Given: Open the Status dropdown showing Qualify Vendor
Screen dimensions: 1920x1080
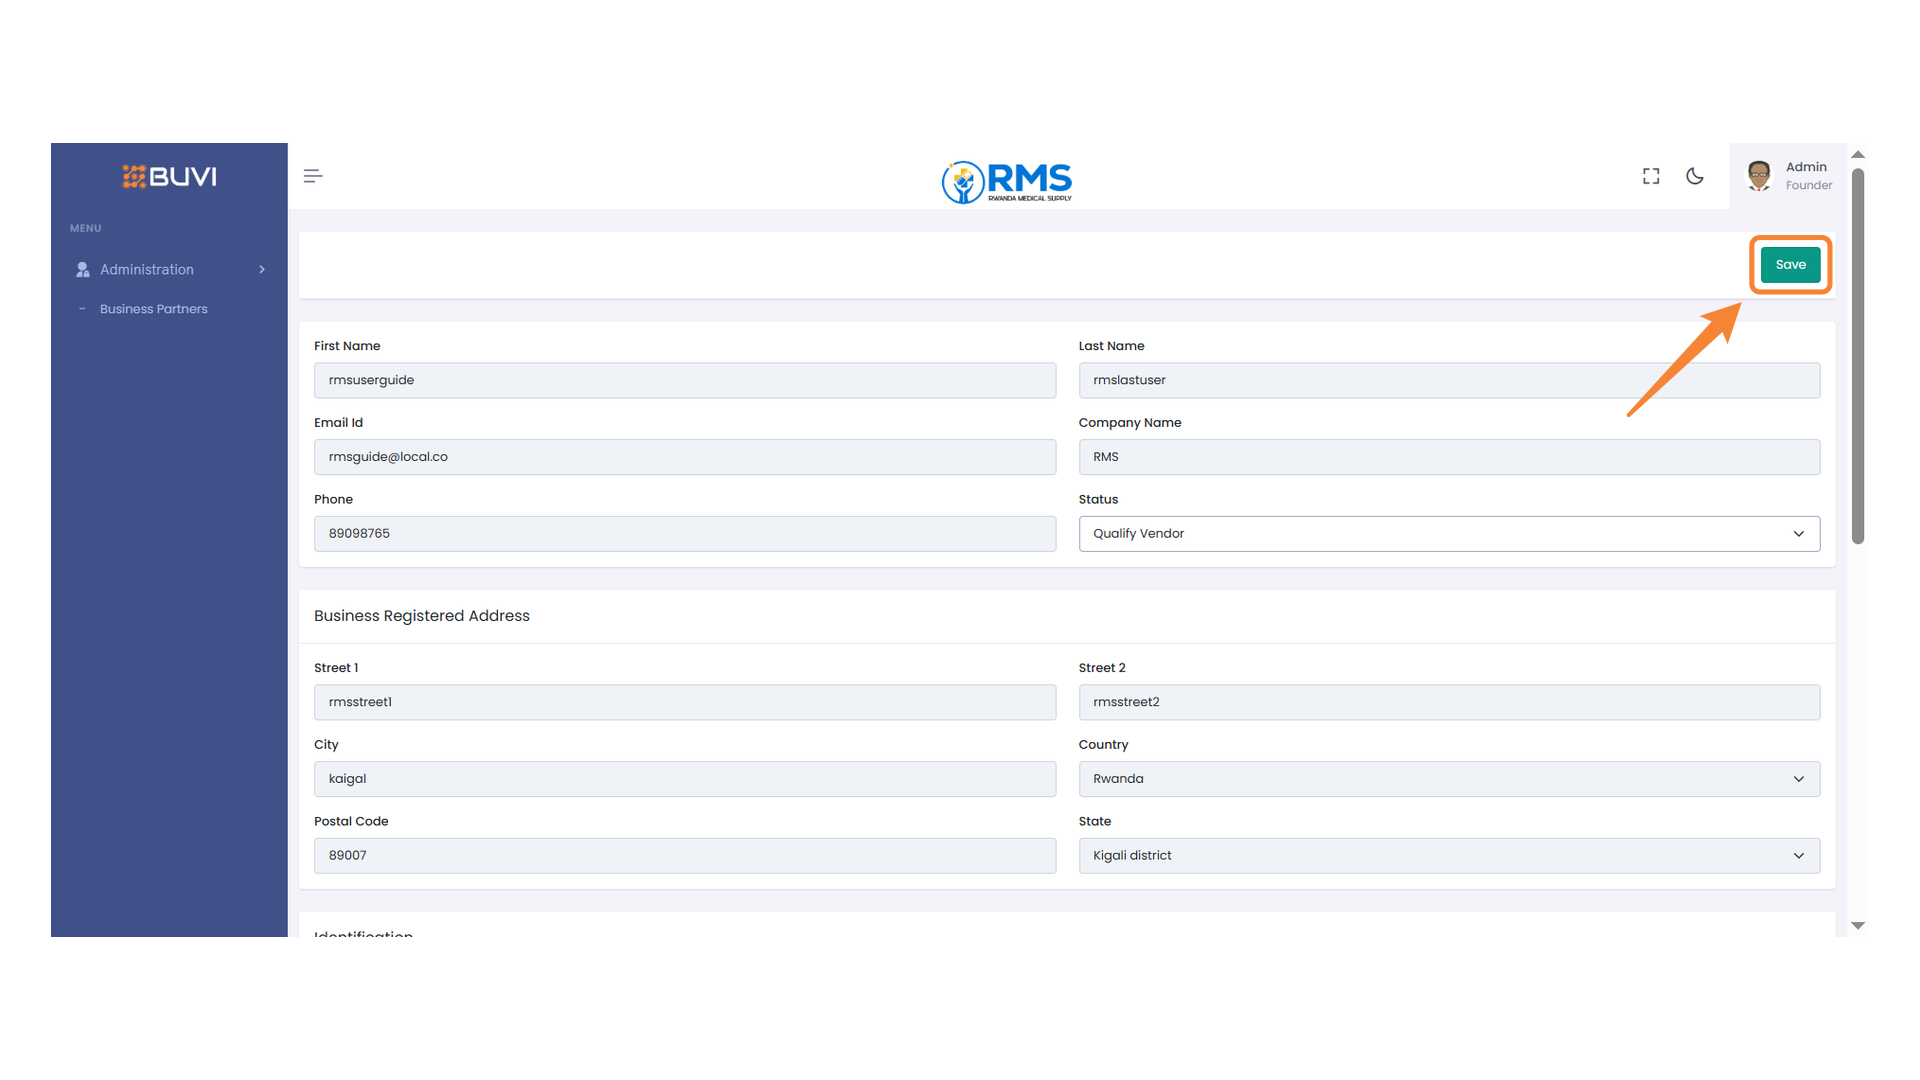Looking at the screenshot, I should coord(1448,534).
